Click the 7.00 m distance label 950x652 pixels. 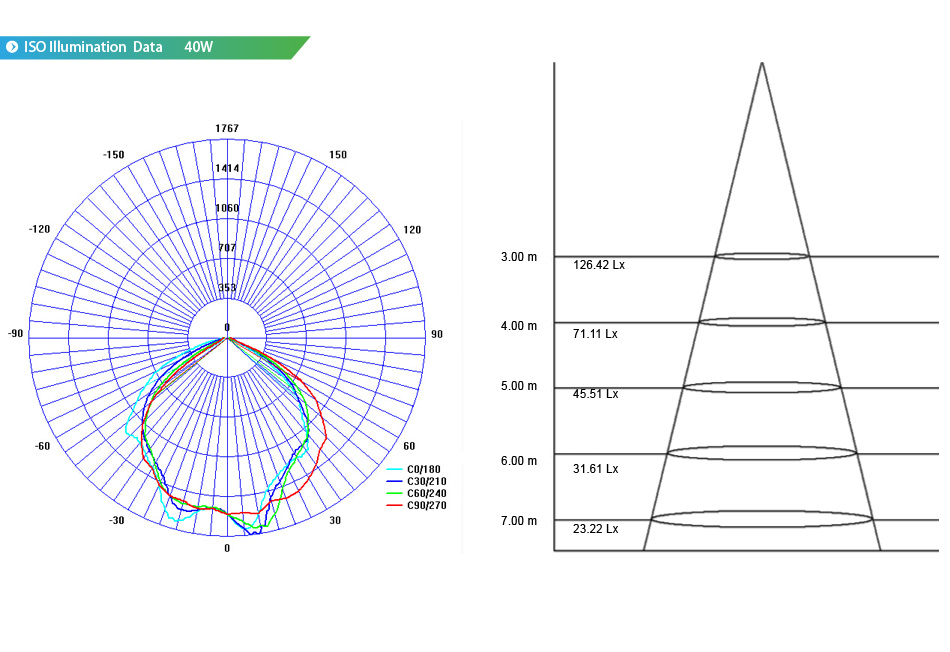(519, 521)
